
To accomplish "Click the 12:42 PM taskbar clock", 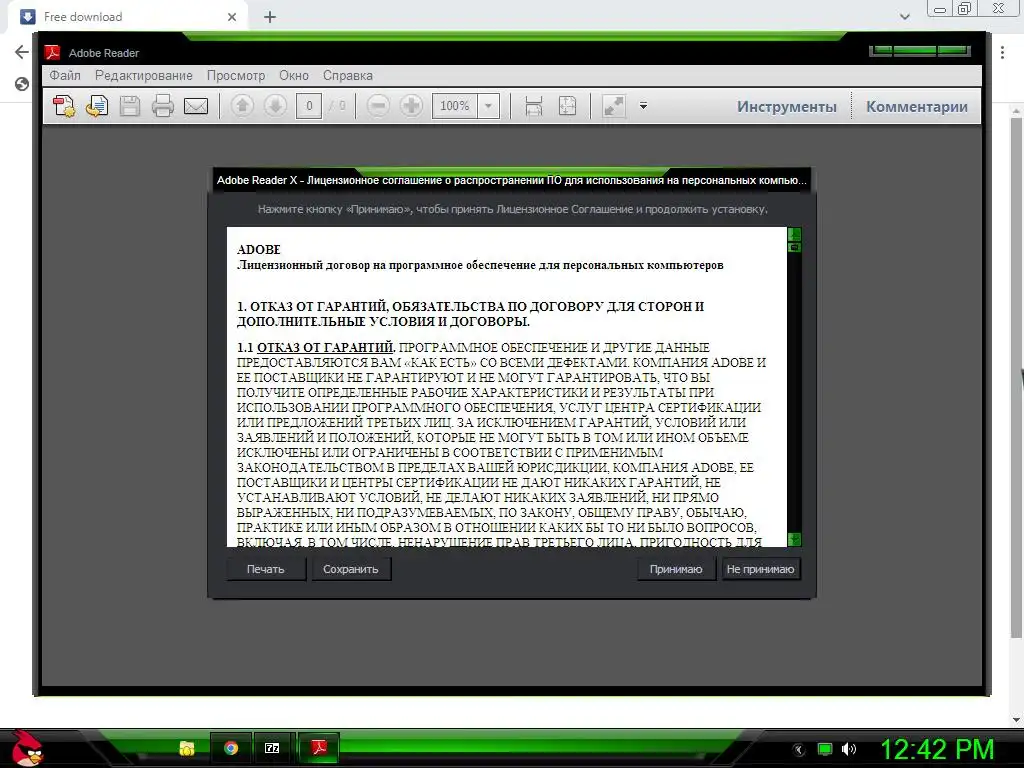I will [x=936, y=749].
